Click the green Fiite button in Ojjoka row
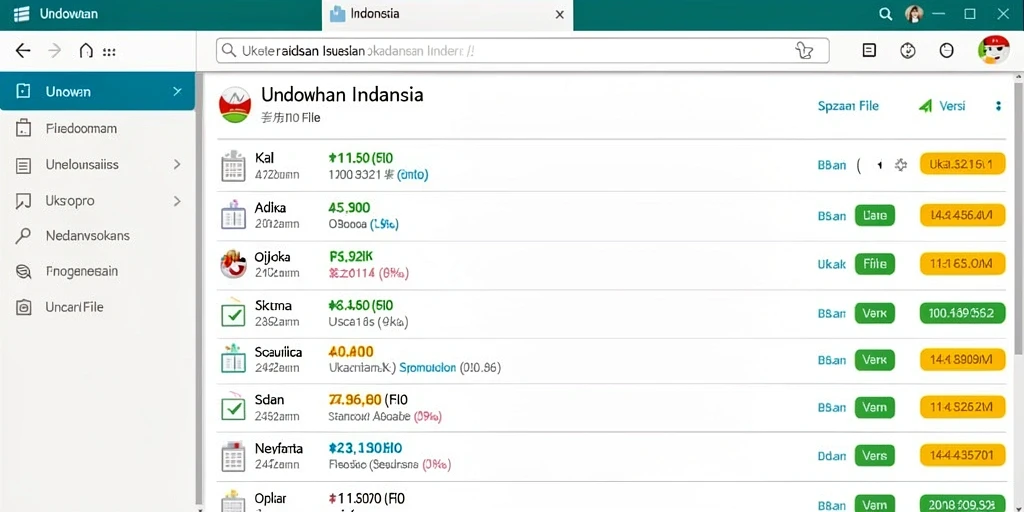The width and height of the screenshot is (1024, 512). tap(875, 264)
